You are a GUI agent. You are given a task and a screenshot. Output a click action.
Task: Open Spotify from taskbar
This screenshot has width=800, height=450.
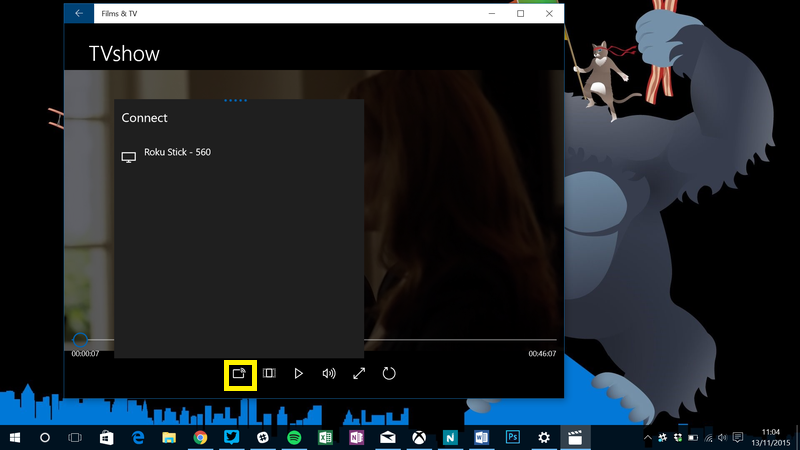(294, 438)
